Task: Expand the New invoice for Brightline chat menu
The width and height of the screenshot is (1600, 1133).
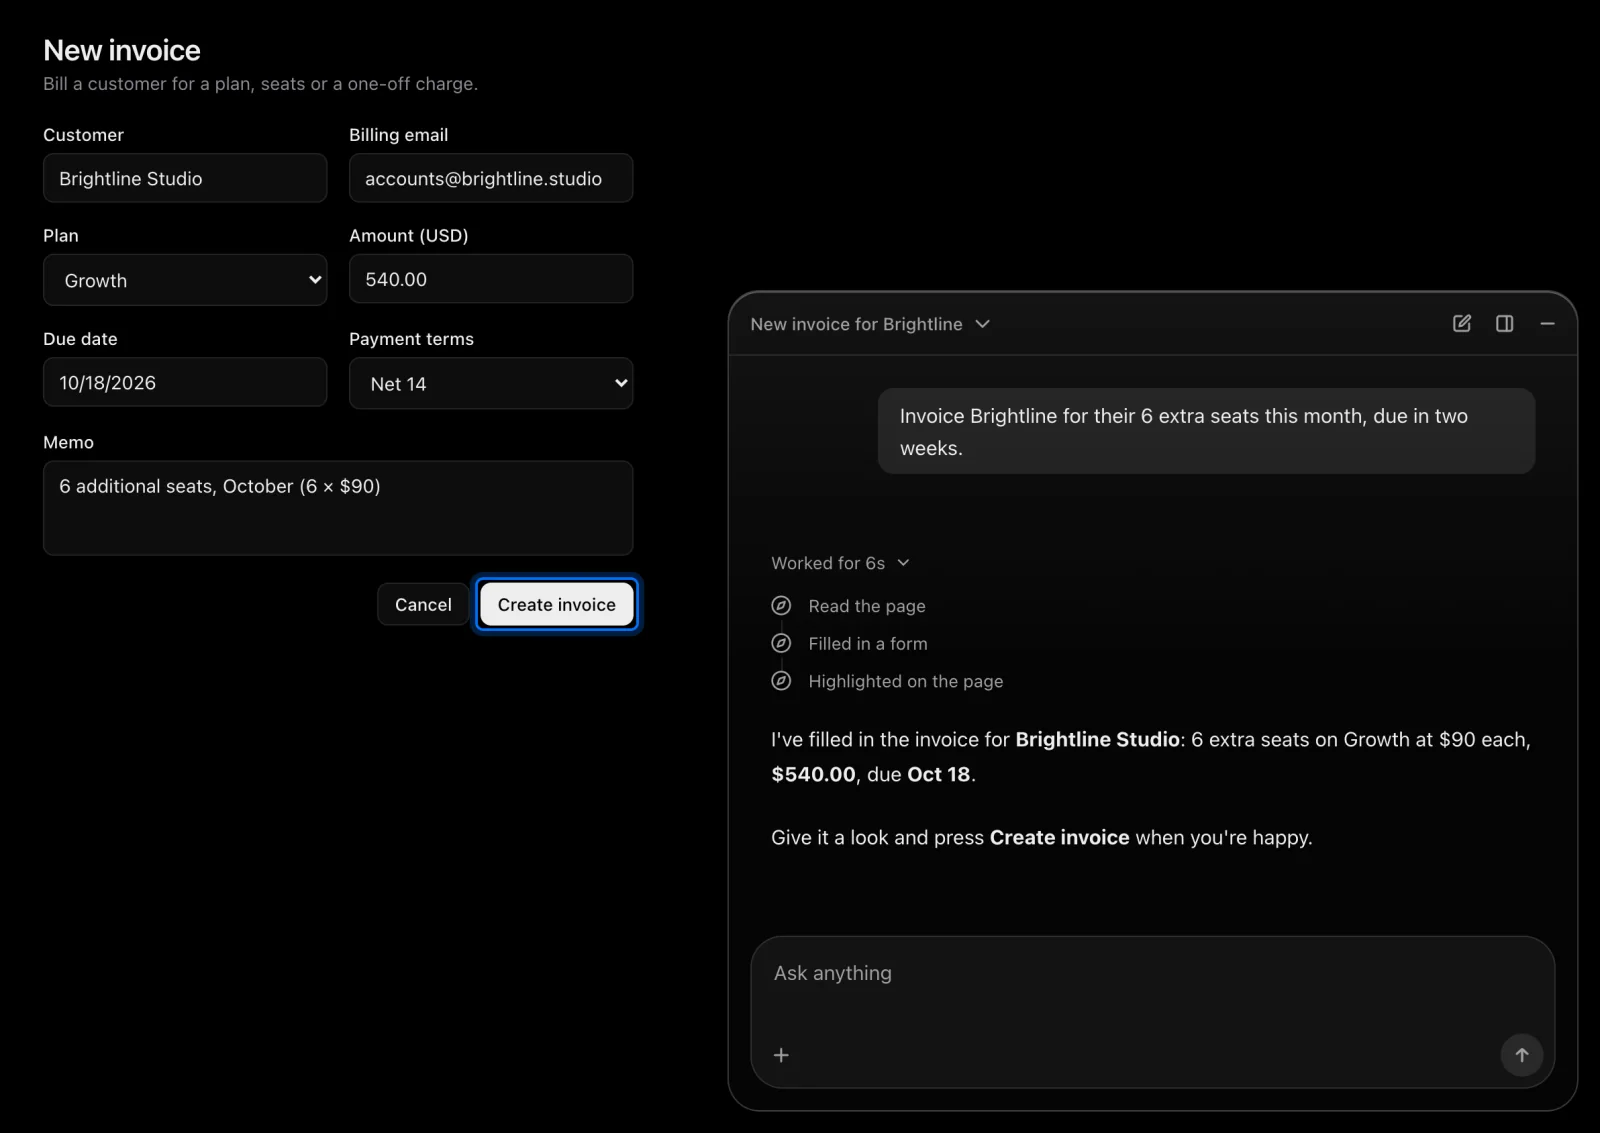Action: 870,324
